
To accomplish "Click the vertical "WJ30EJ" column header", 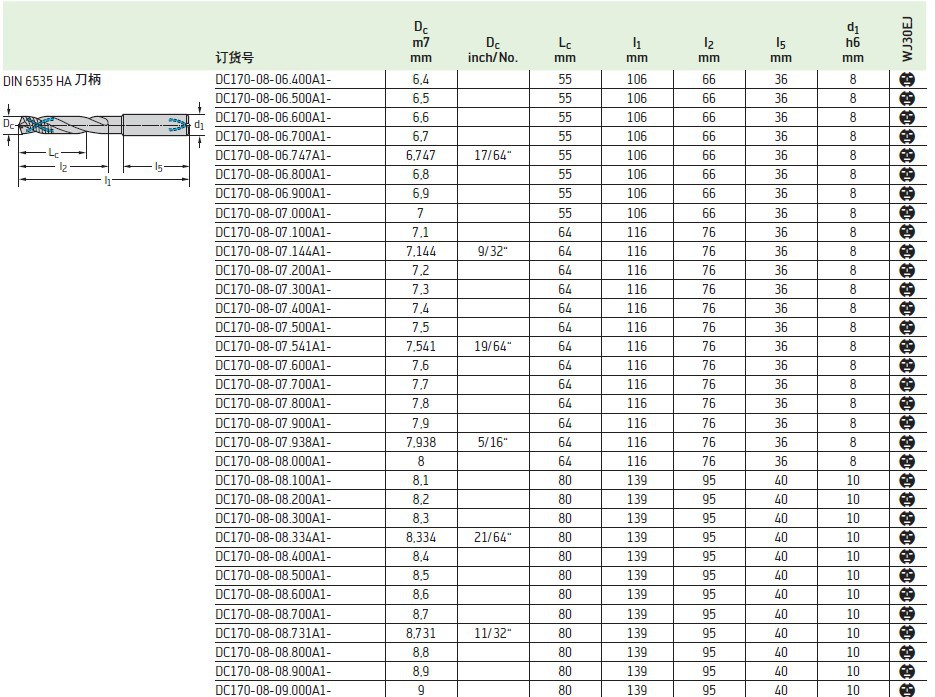I will 907,39.
